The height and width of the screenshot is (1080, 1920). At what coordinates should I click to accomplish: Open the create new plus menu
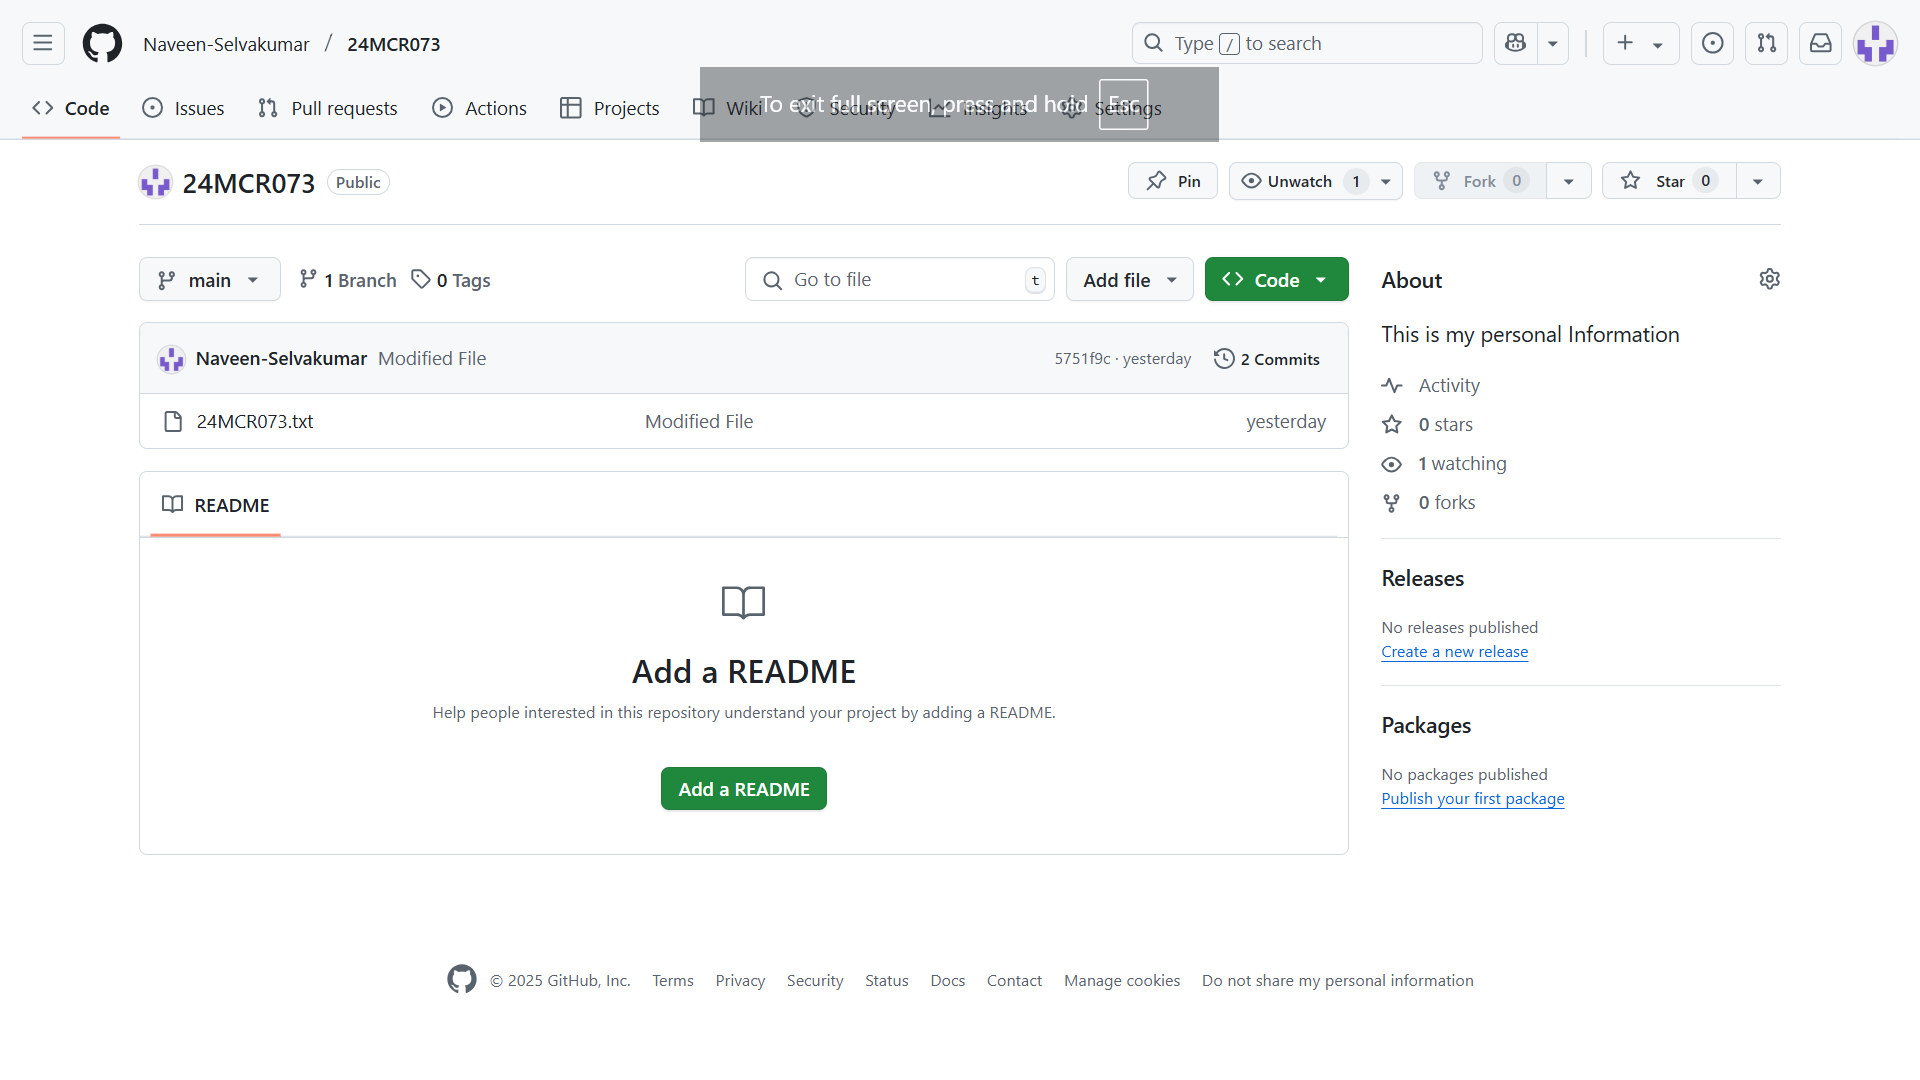[x=1640, y=43]
